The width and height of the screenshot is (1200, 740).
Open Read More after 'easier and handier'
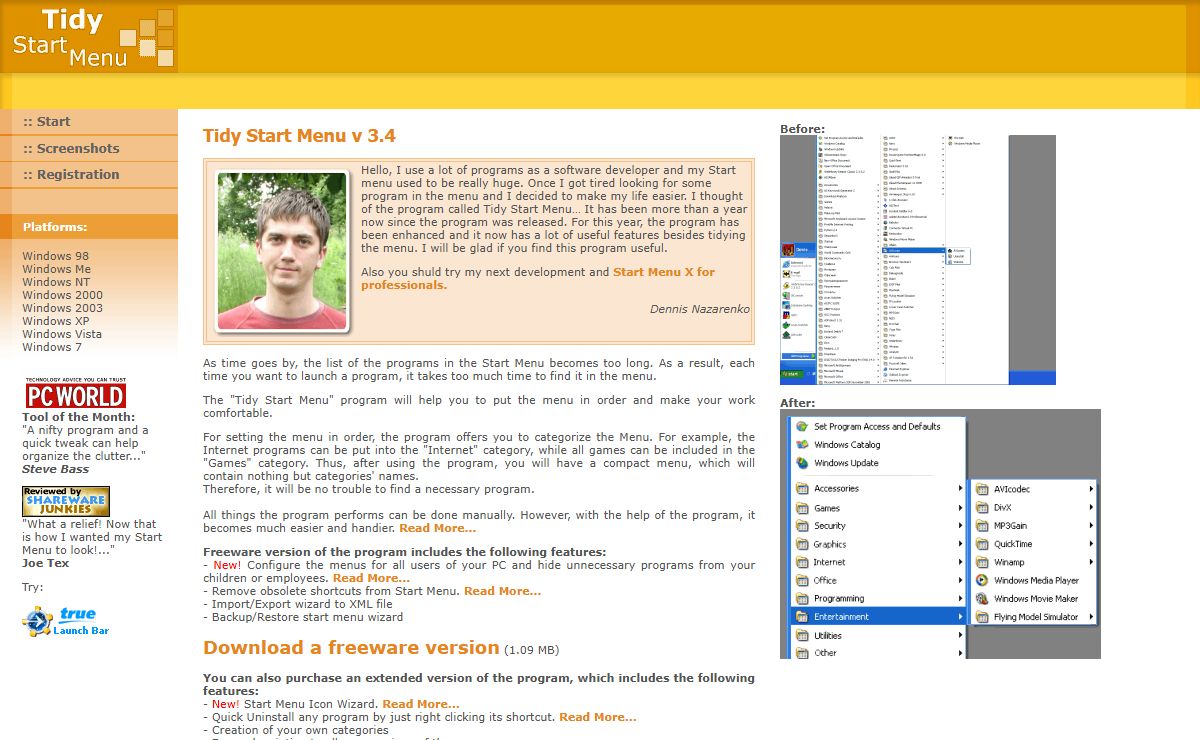[437, 528]
